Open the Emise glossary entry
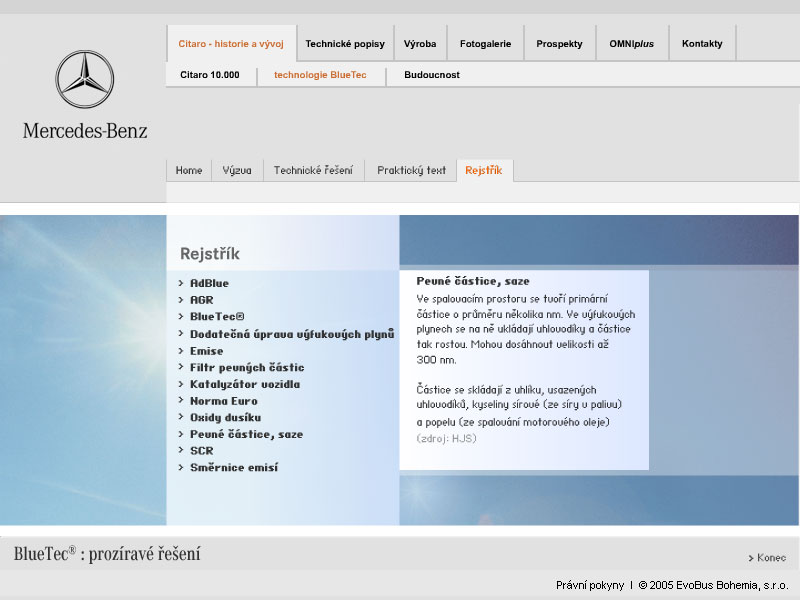800x600 pixels. click(207, 351)
